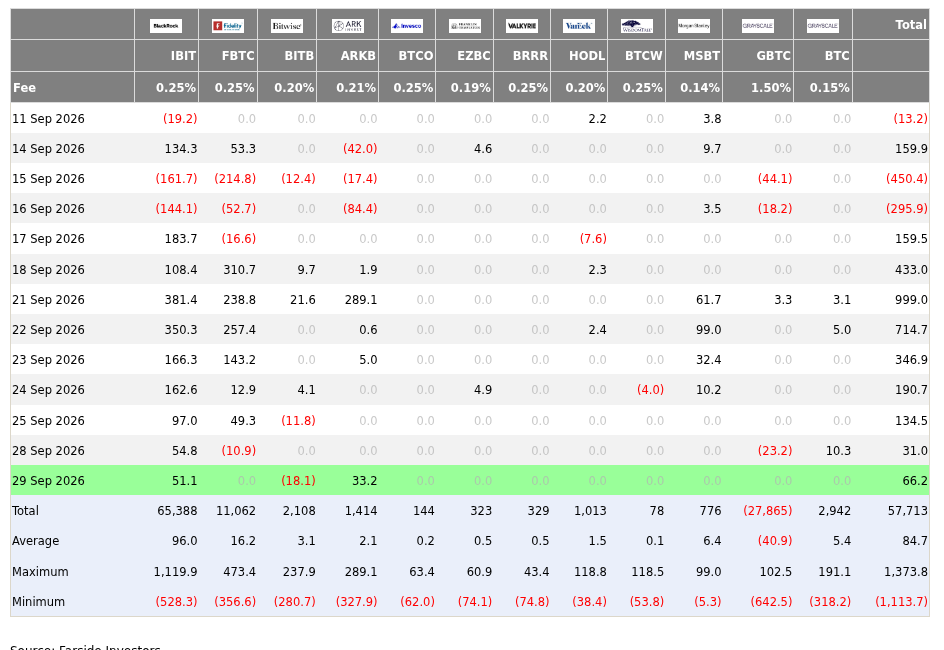Click the (450.4) total outflow value

[907, 179]
